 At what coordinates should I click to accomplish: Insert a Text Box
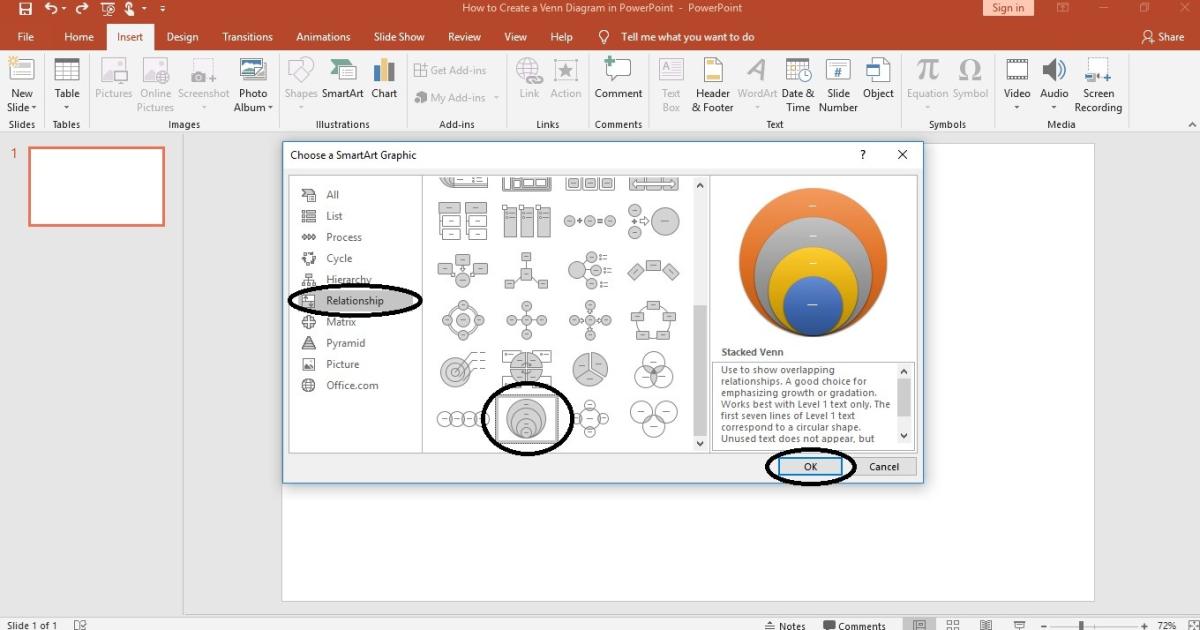(x=671, y=85)
